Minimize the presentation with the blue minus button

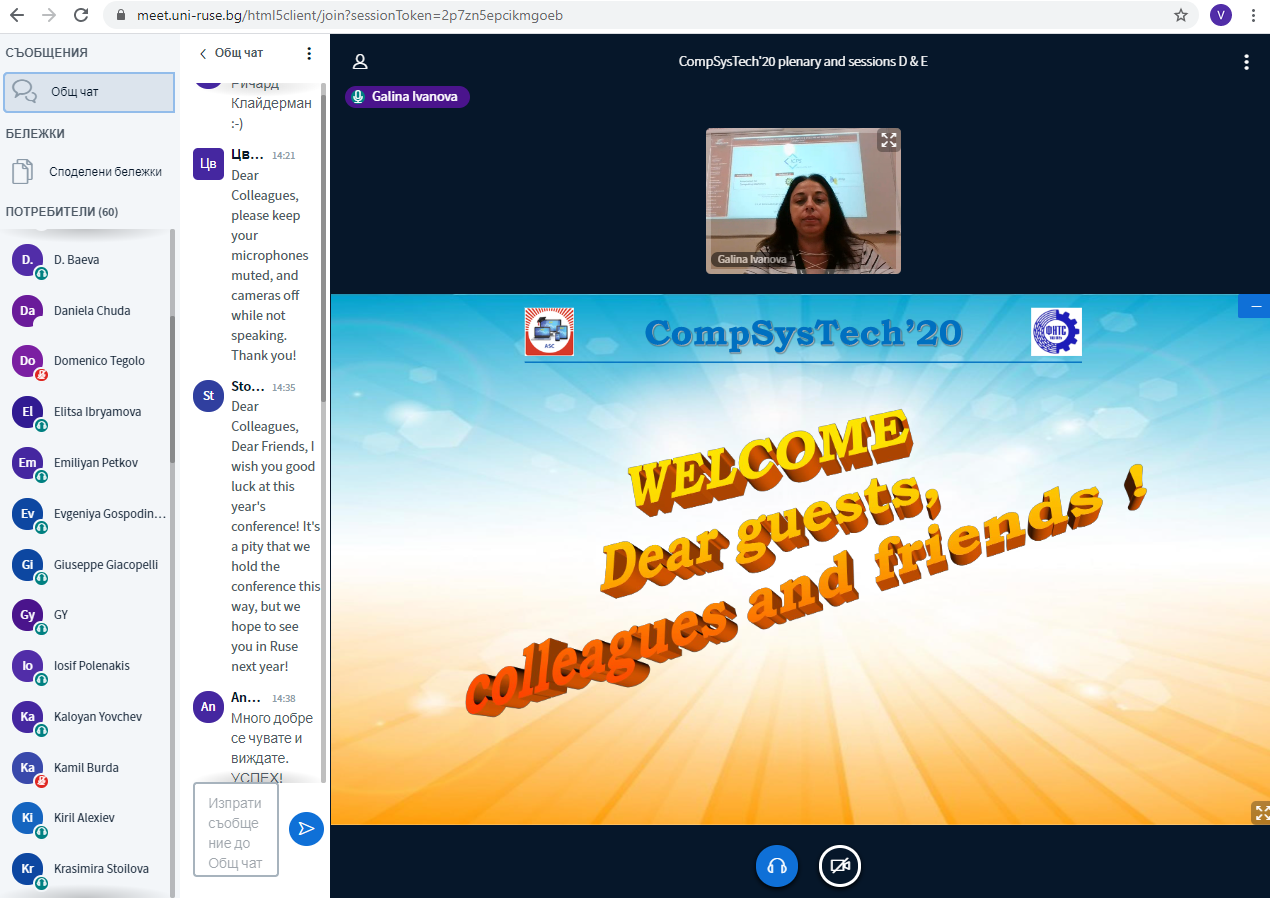coord(1254,306)
